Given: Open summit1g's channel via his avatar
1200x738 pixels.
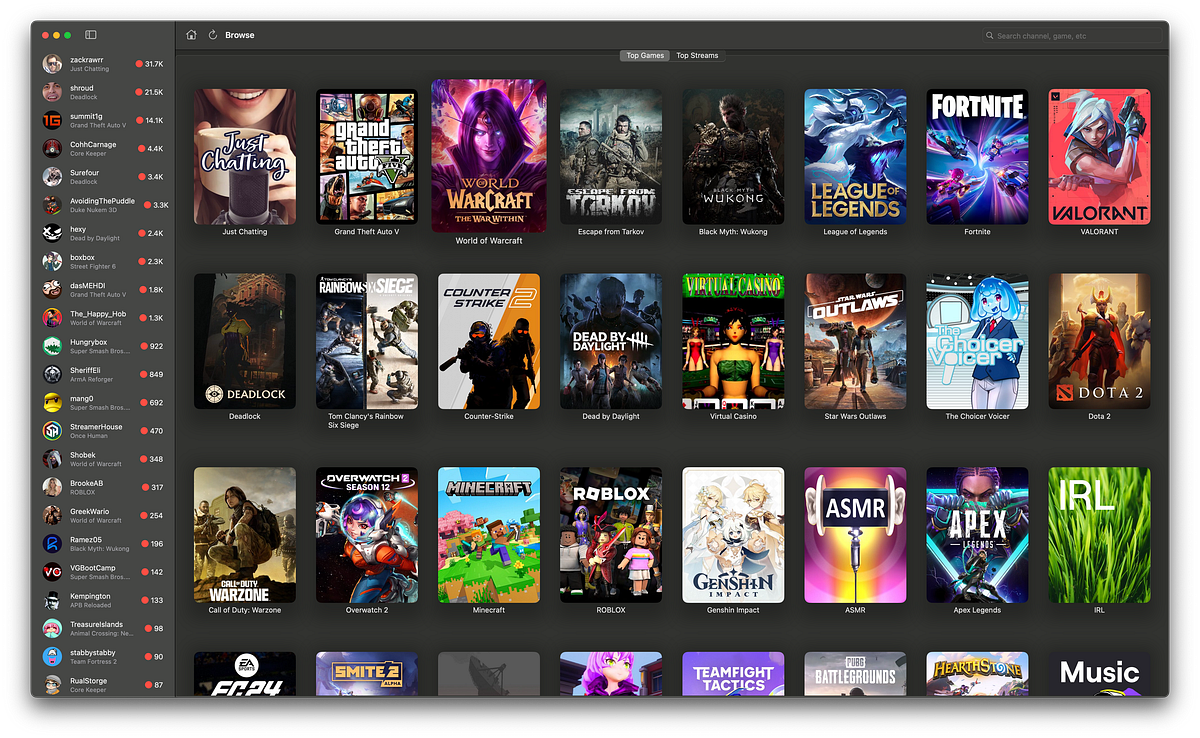Looking at the screenshot, I should 51,119.
